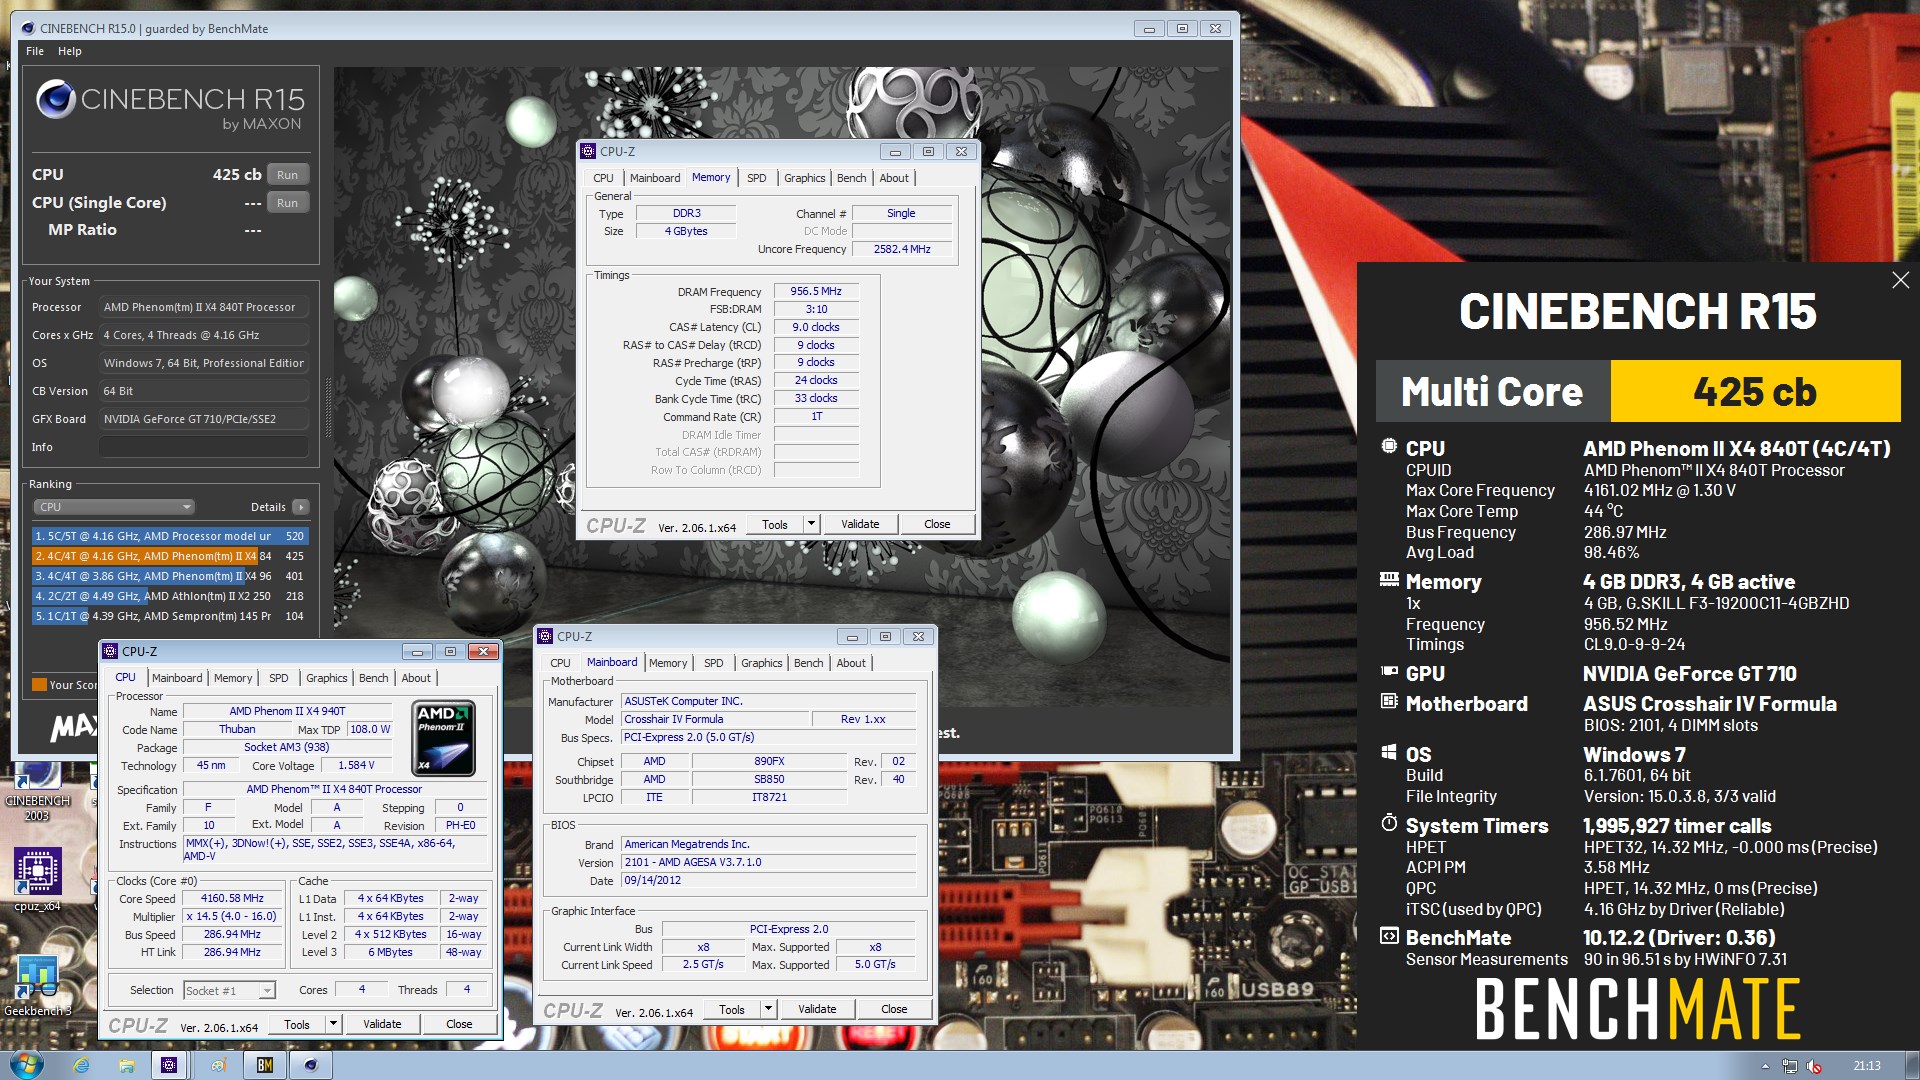Click DRAM Frequency value 956.5 MHz

816,291
